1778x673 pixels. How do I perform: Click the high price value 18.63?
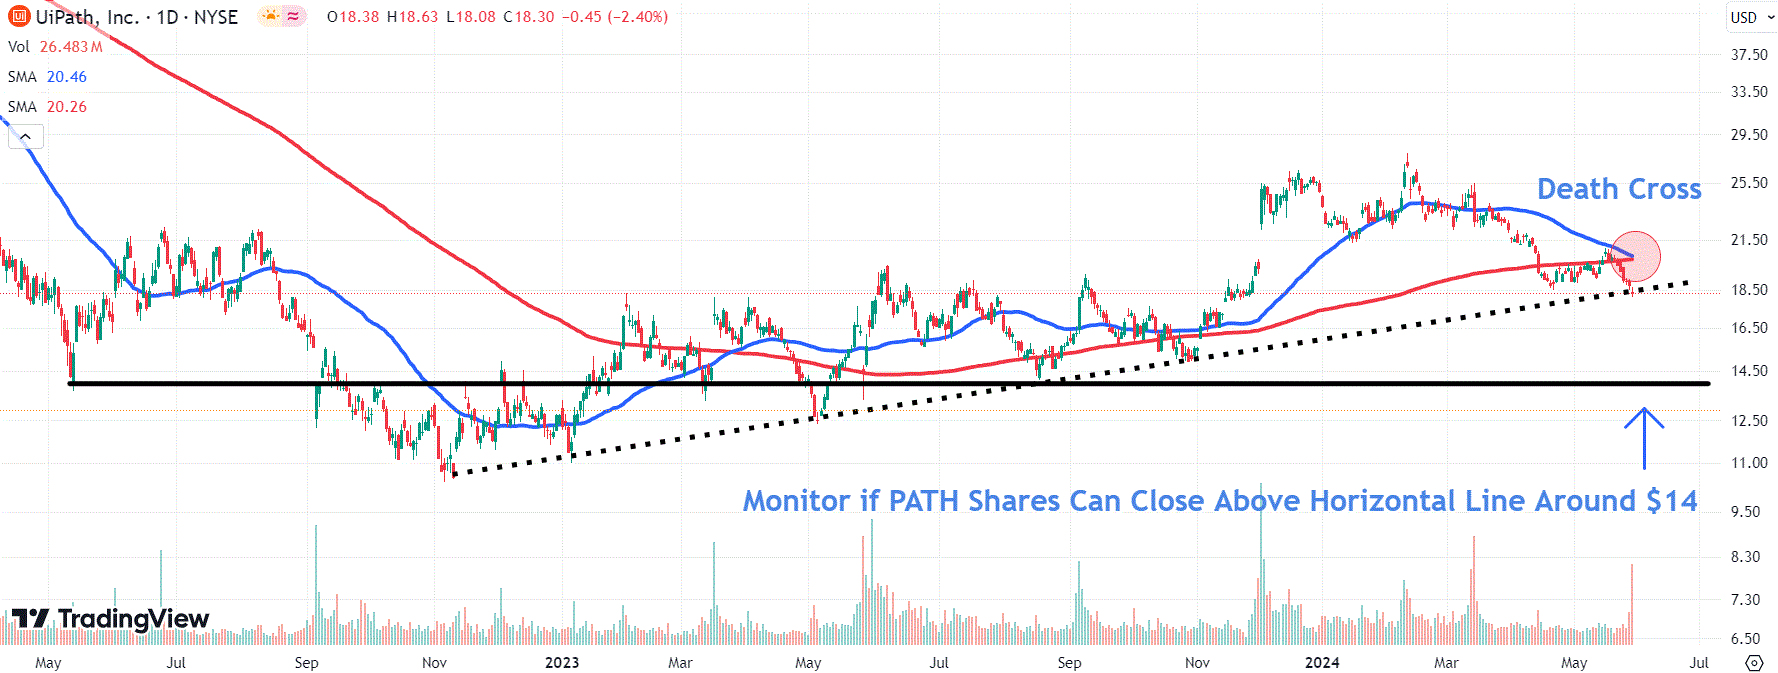[418, 17]
